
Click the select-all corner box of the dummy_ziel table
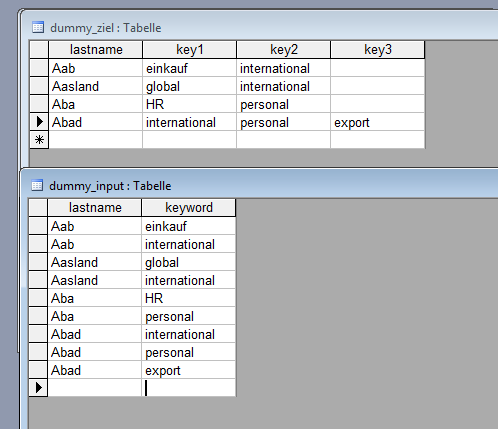(39, 50)
